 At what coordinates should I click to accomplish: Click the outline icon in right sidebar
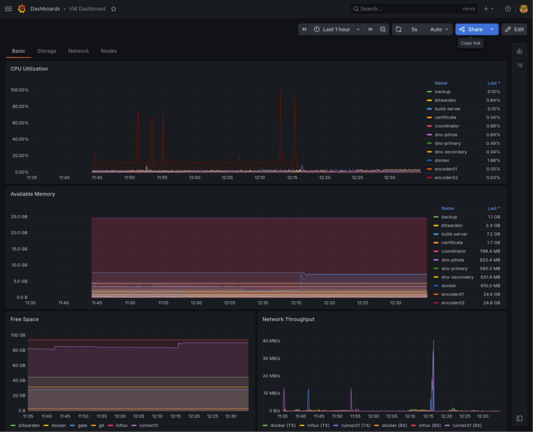click(519, 65)
